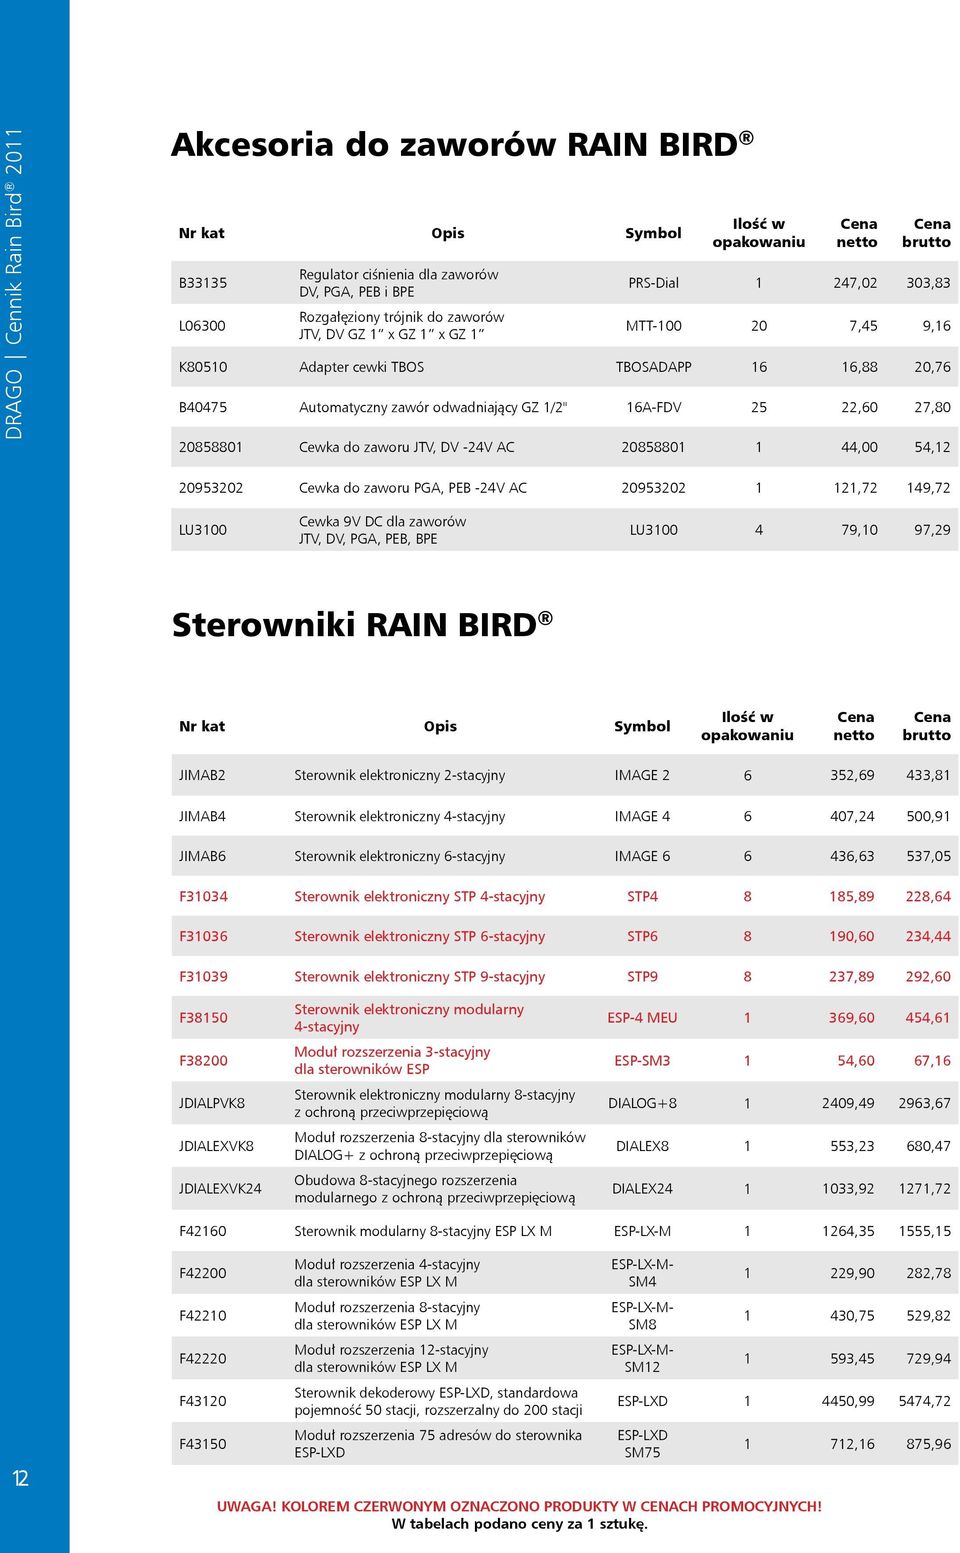Click the symbol ESP-LXD in F43120 row
This screenshot has height=1553, width=960.
pyautogui.click(x=642, y=1402)
